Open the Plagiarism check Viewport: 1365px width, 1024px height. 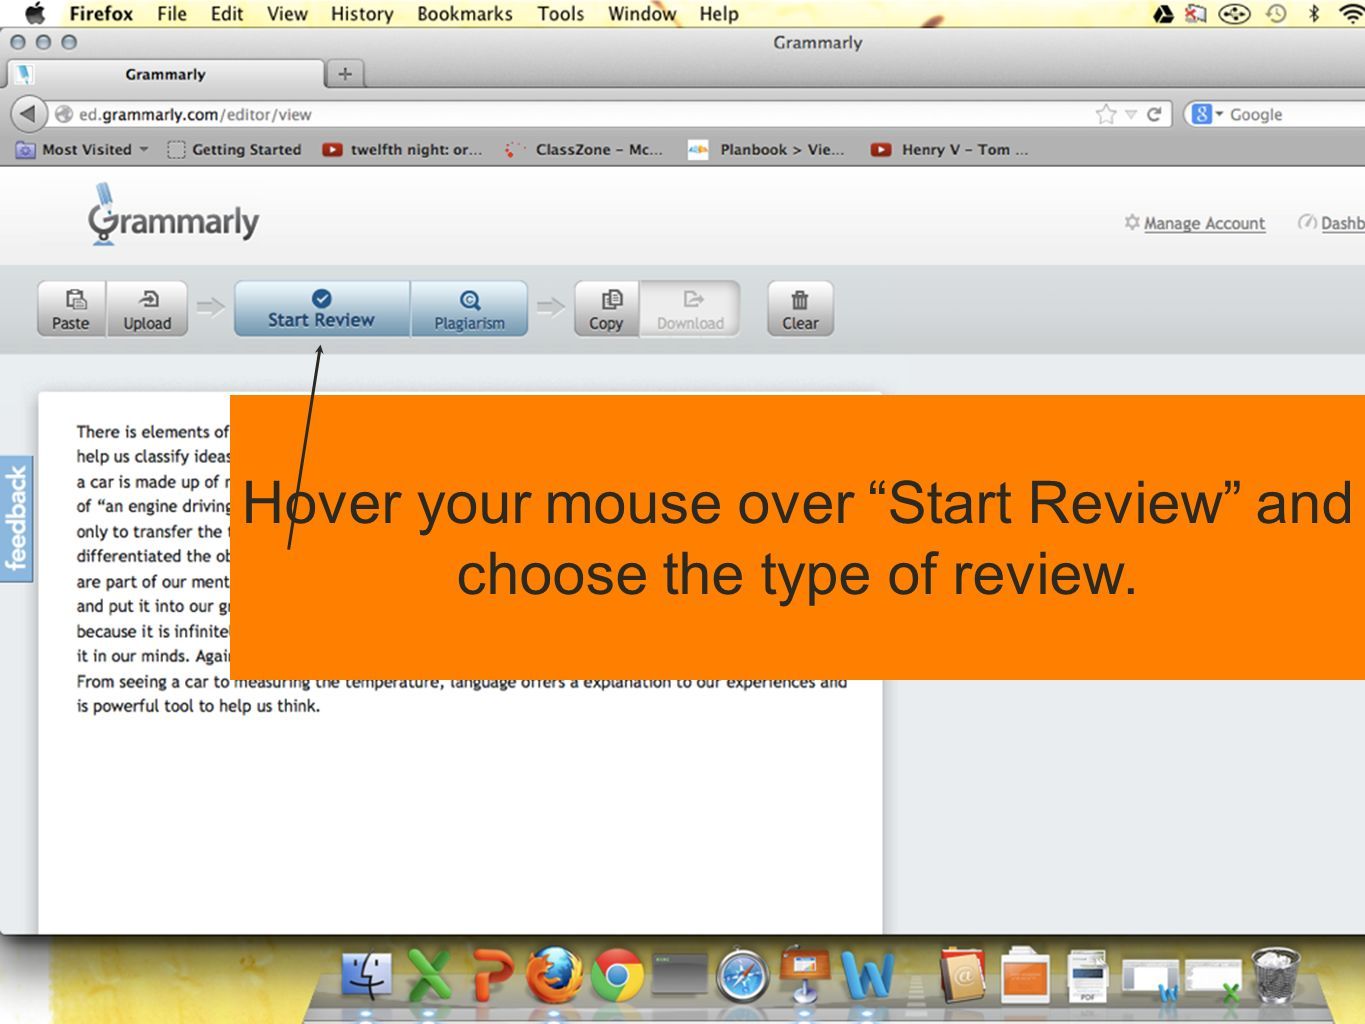(469, 309)
